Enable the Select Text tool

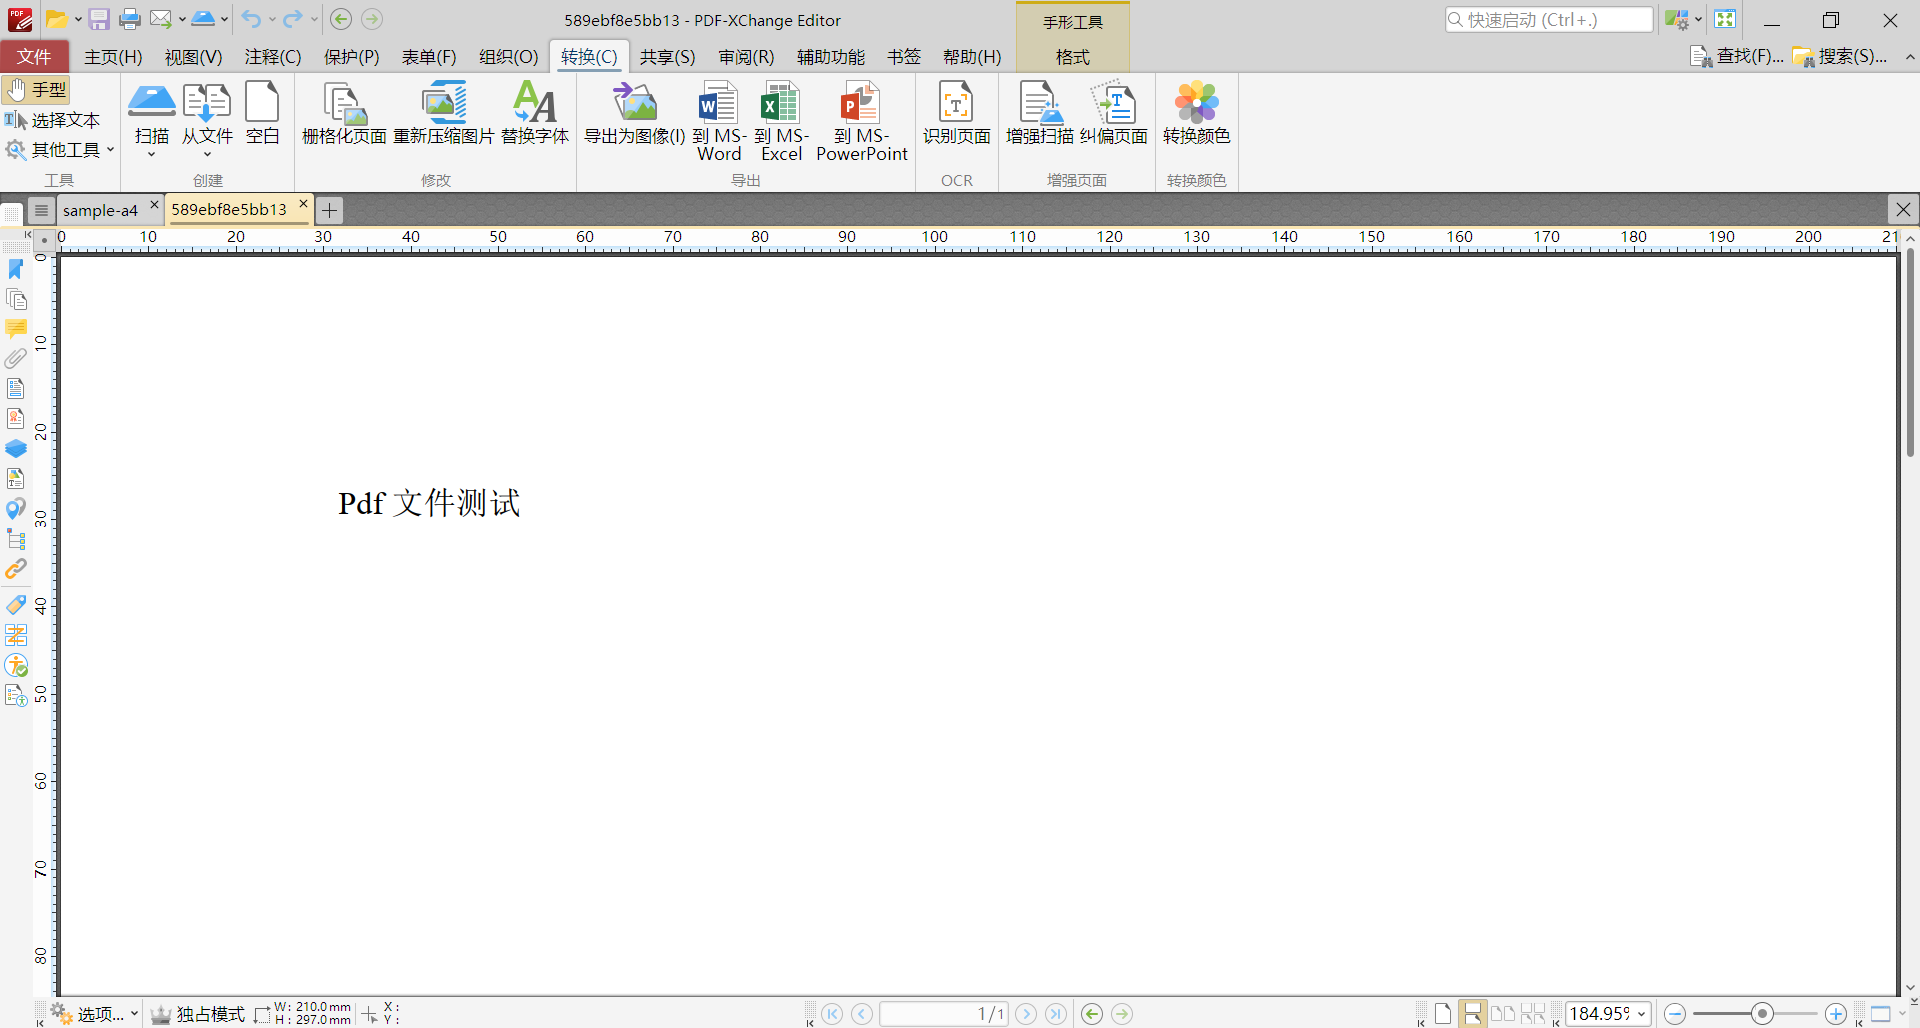tap(53, 120)
